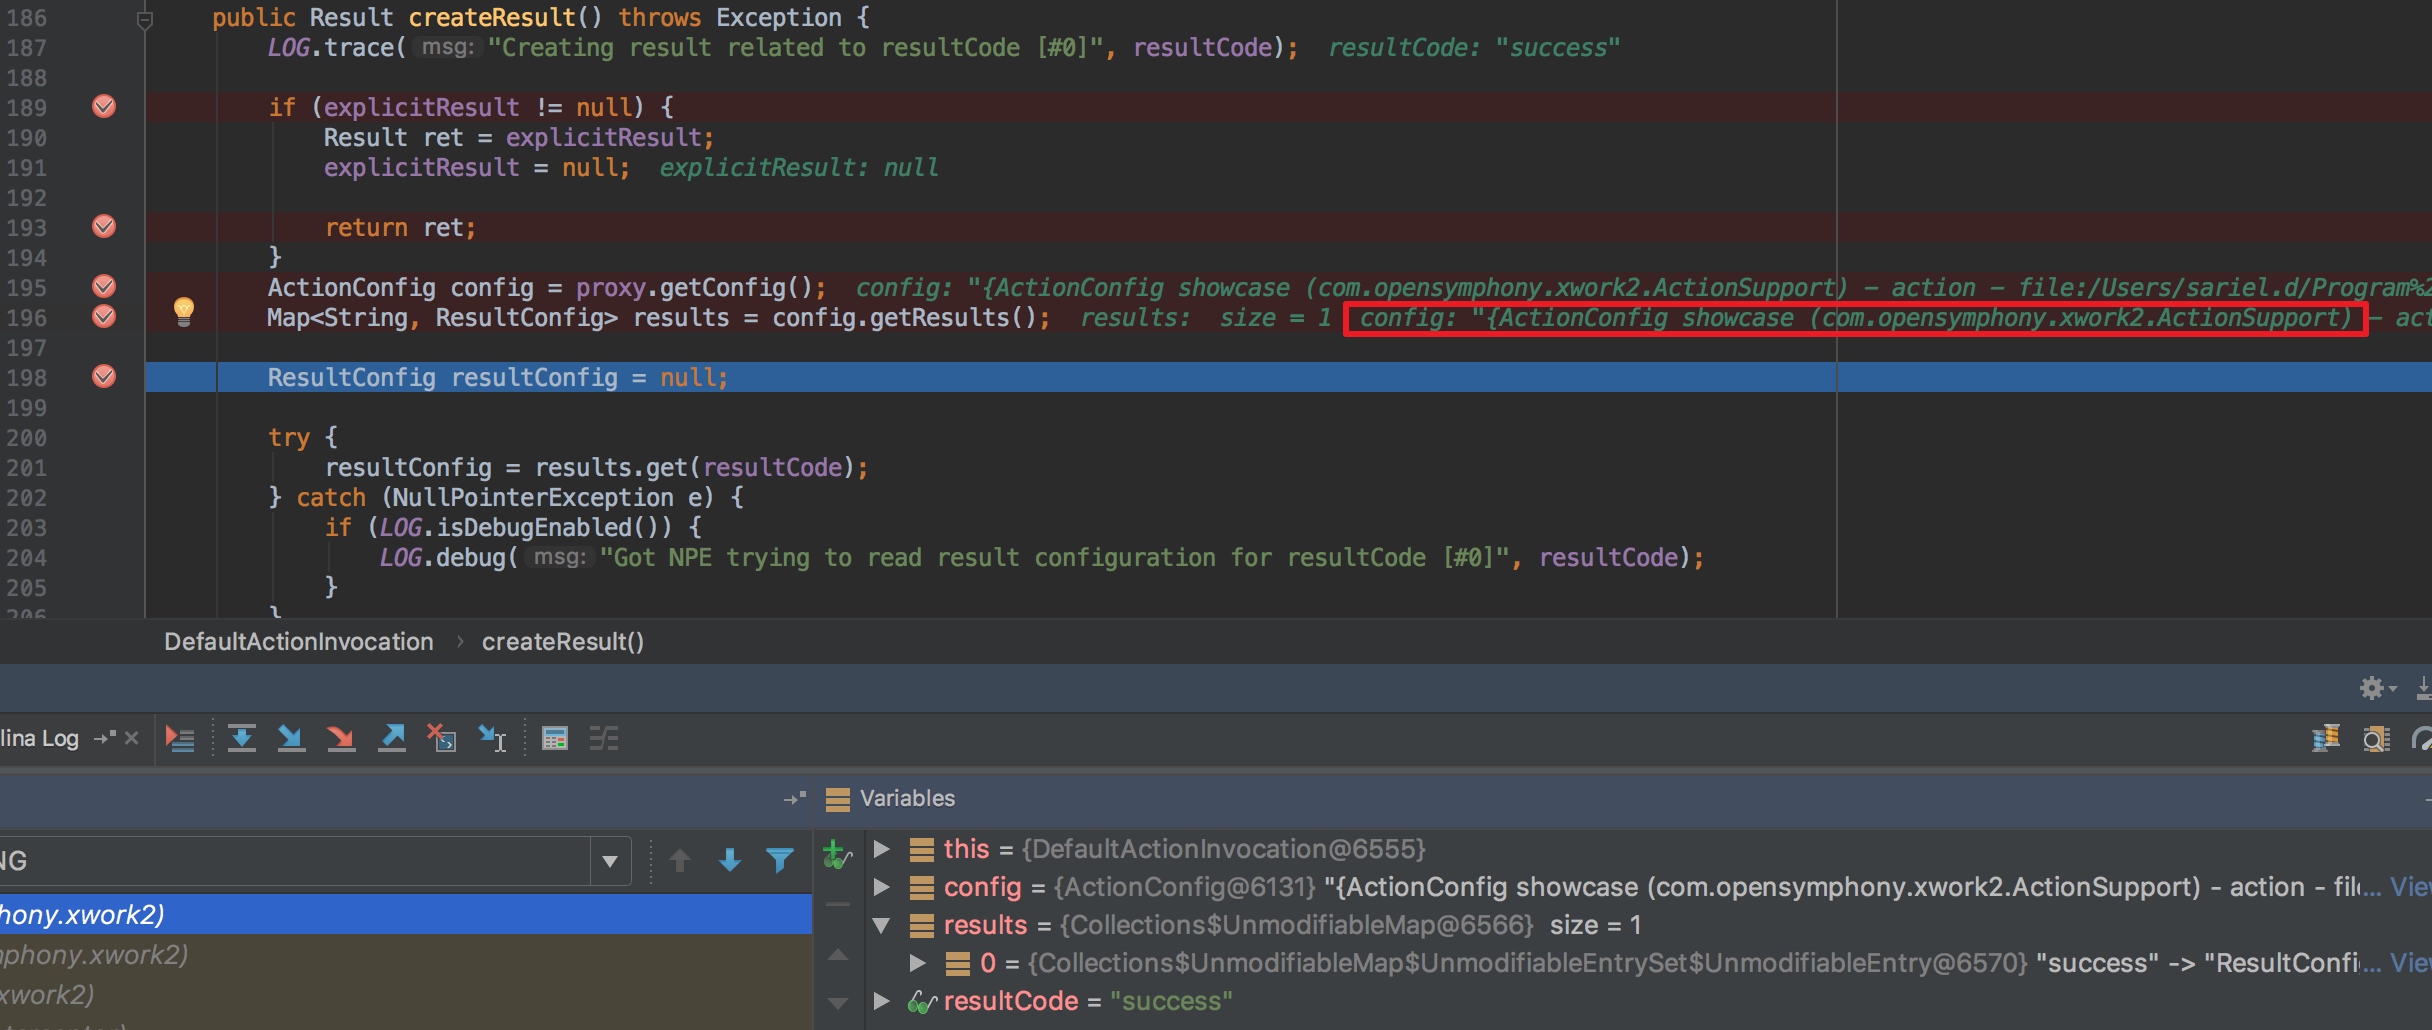2432x1030 pixels.
Task: Click the magnifier memory view icon
Action: [x=2376, y=739]
